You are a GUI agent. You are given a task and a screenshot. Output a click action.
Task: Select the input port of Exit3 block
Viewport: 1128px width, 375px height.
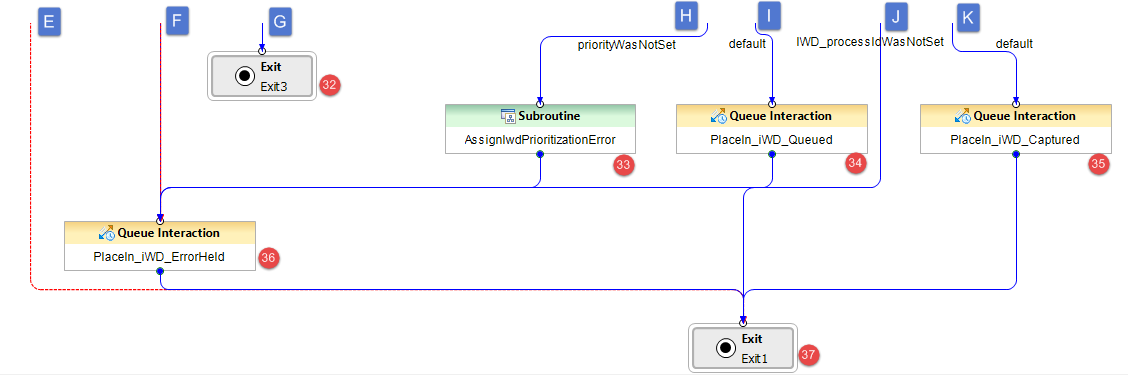tap(262, 51)
